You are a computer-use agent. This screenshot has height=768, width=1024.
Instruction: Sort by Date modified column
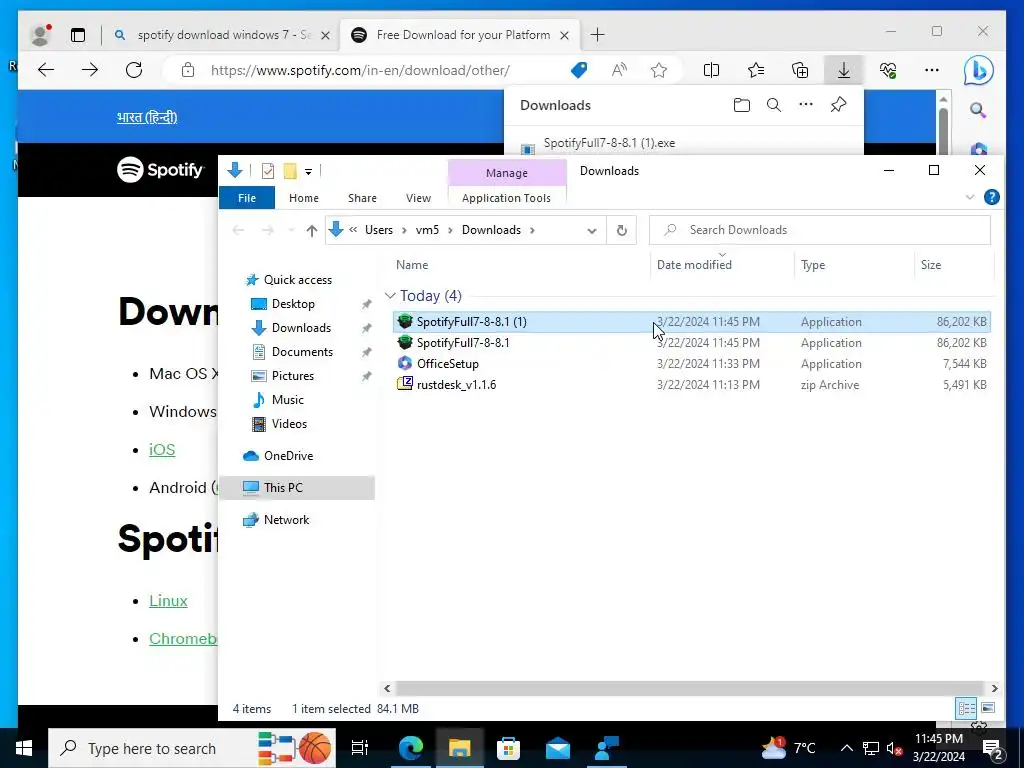(x=694, y=264)
